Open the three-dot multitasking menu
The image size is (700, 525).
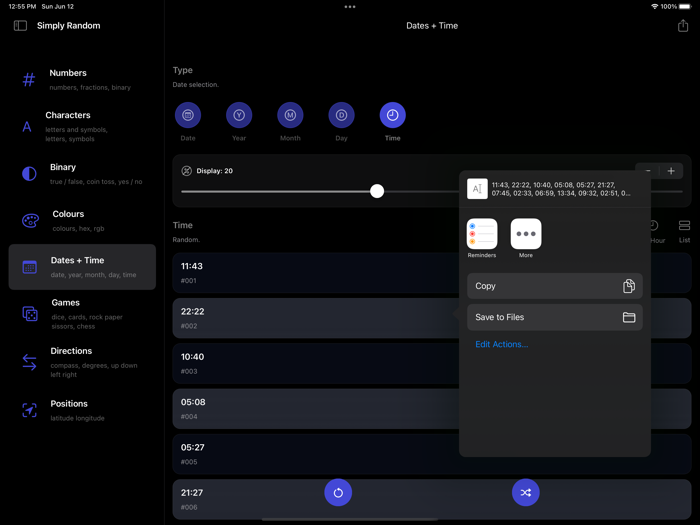click(x=350, y=7)
